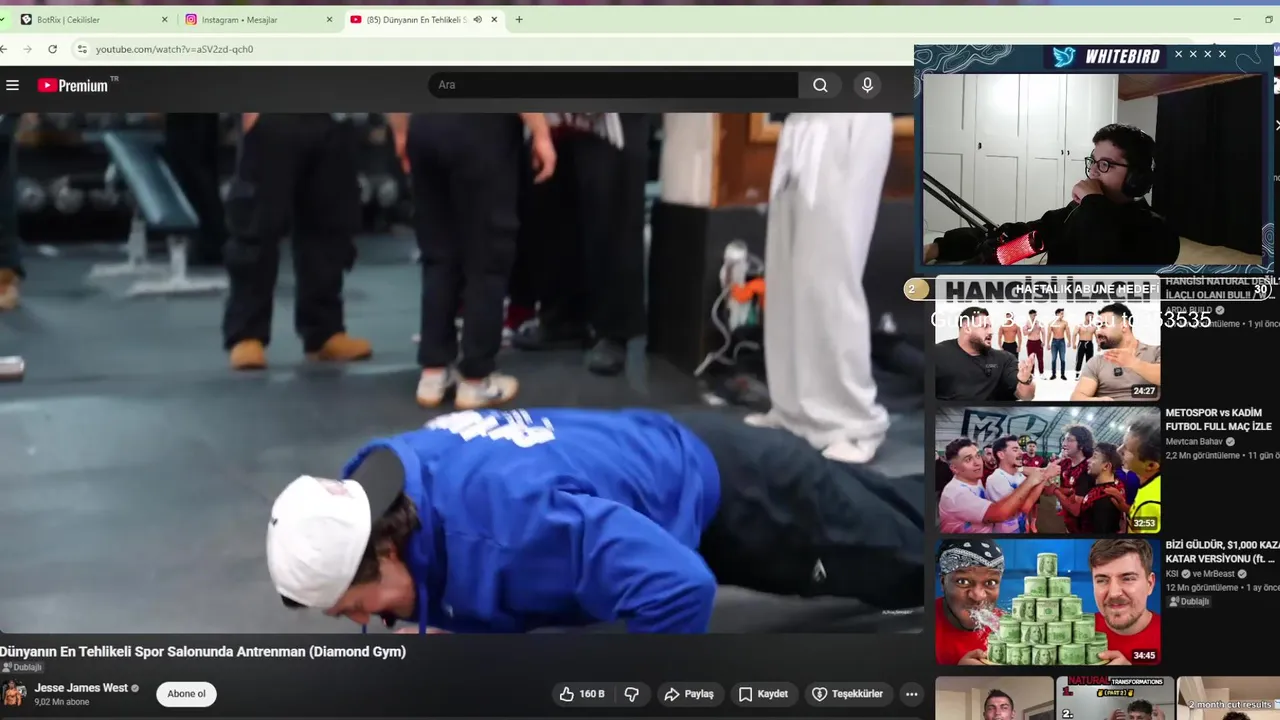Reload the YouTube page
This screenshot has height=720, width=1280.
[53, 49]
